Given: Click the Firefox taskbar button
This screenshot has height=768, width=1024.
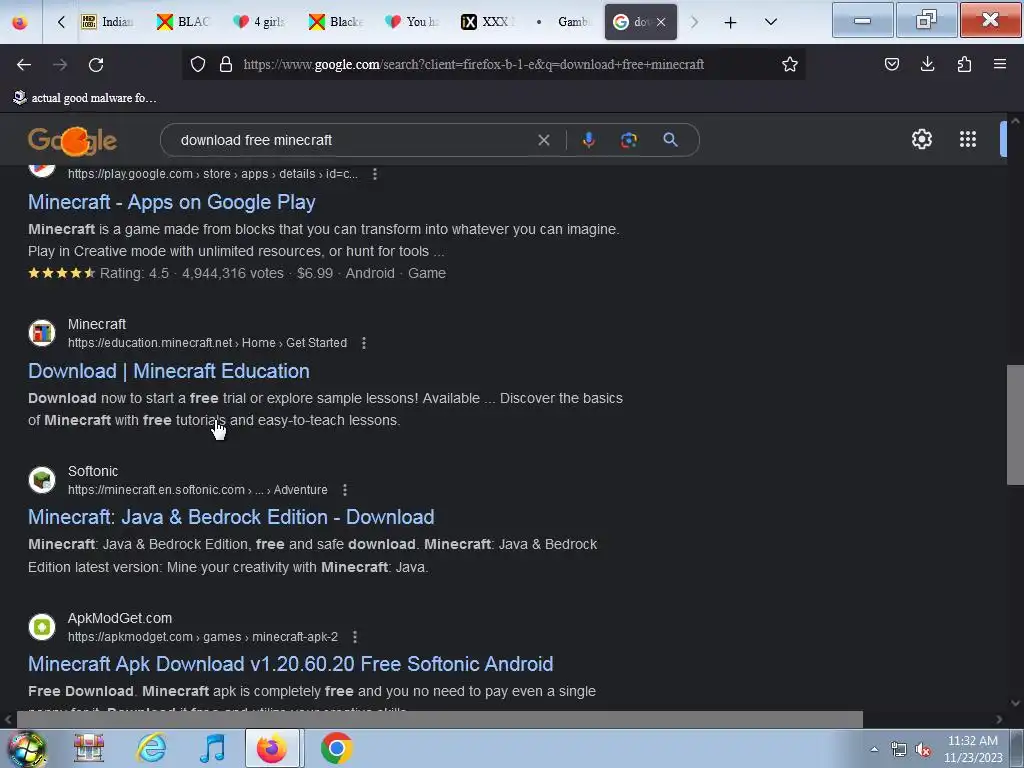Looking at the screenshot, I should point(272,748).
